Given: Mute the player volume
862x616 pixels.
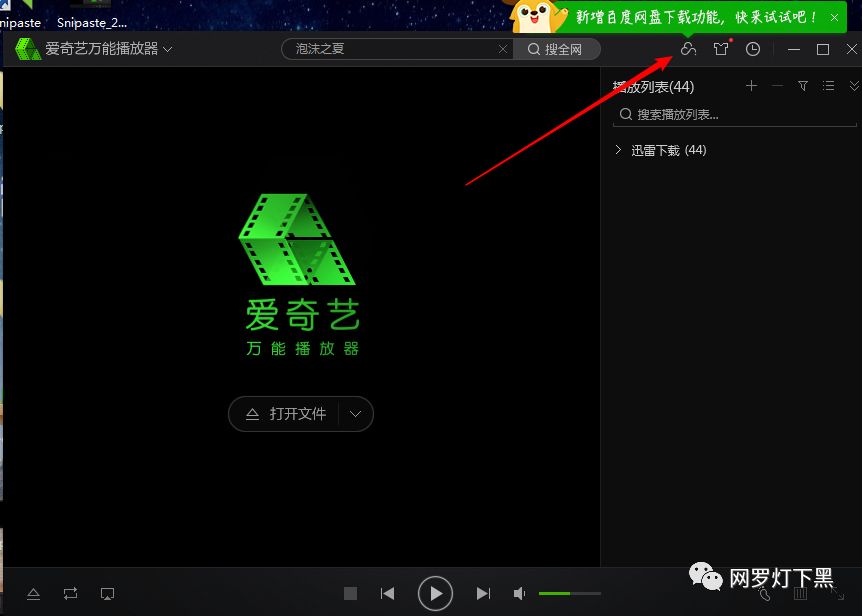Looking at the screenshot, I should coord(521,593).
